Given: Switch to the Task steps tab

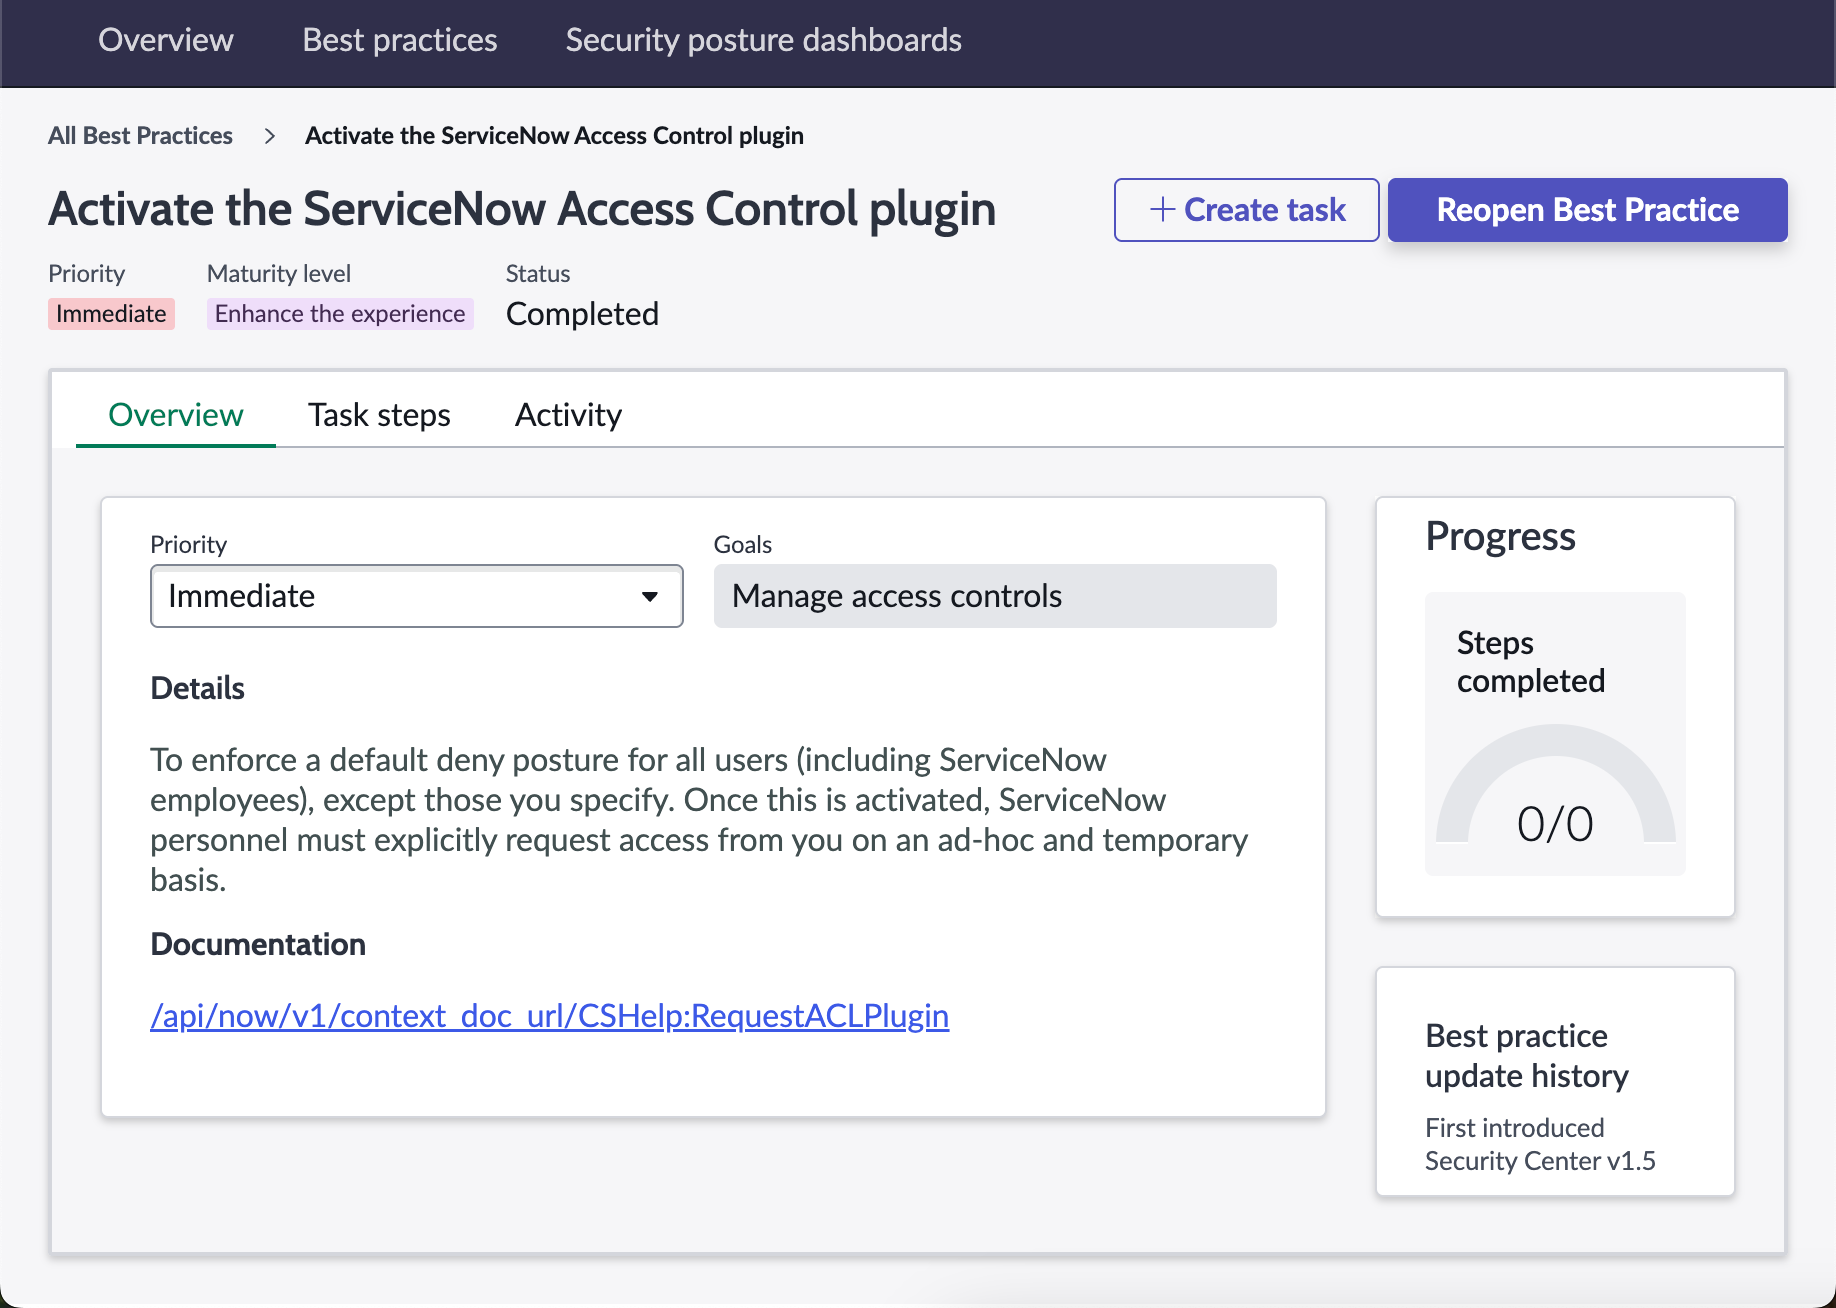Looking at the screenshot, I should click(379, 415).
